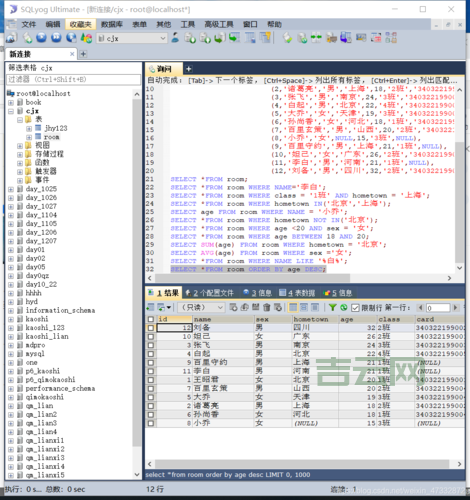Close the 新连接 connection tab

click(72, 54)
